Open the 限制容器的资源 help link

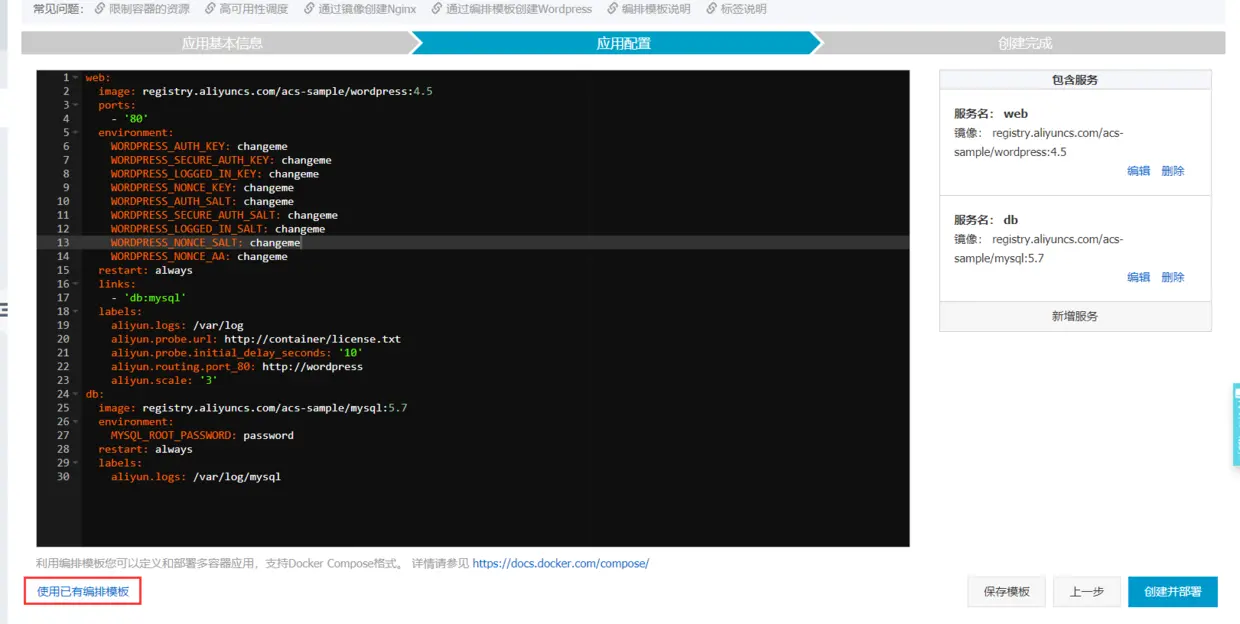[149, 9]
